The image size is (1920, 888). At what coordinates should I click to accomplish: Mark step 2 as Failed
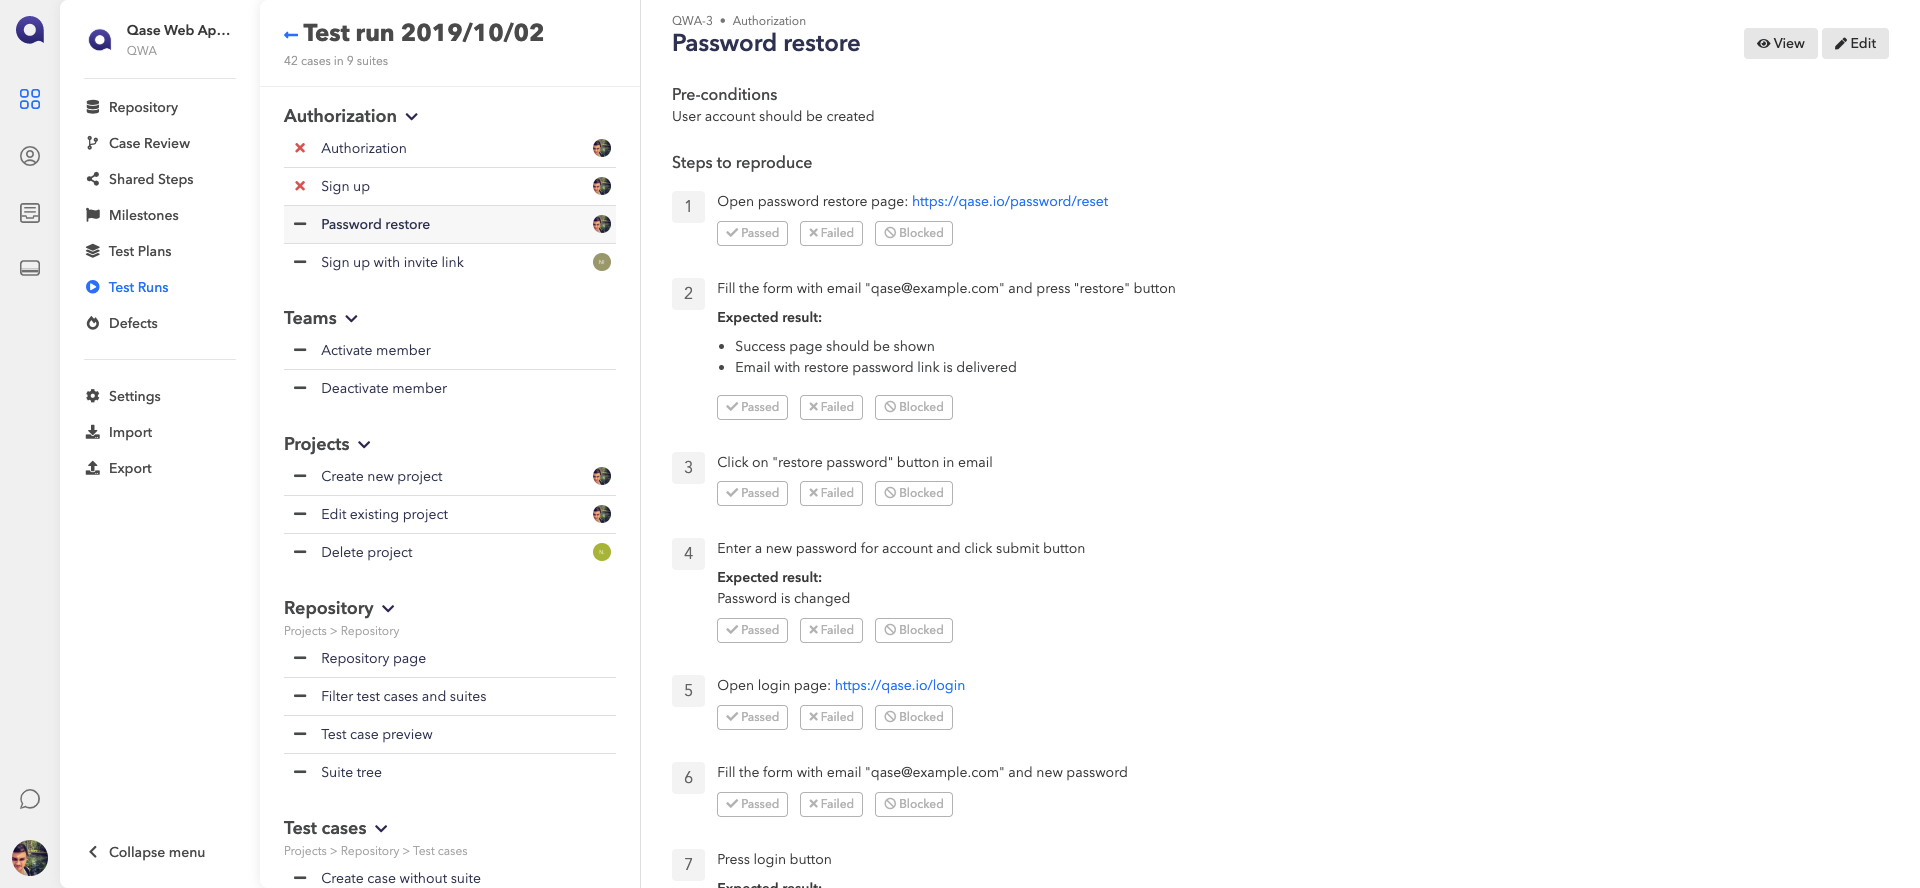(x=831, y=407)
